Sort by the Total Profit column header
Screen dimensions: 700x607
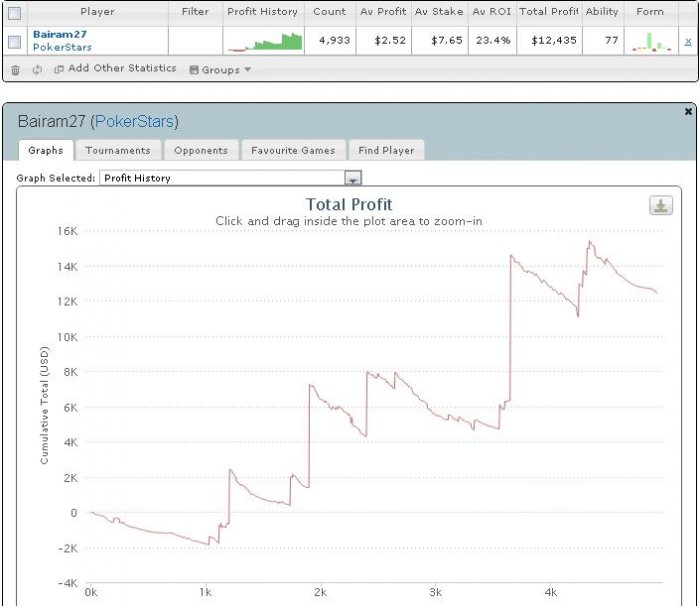549,12
